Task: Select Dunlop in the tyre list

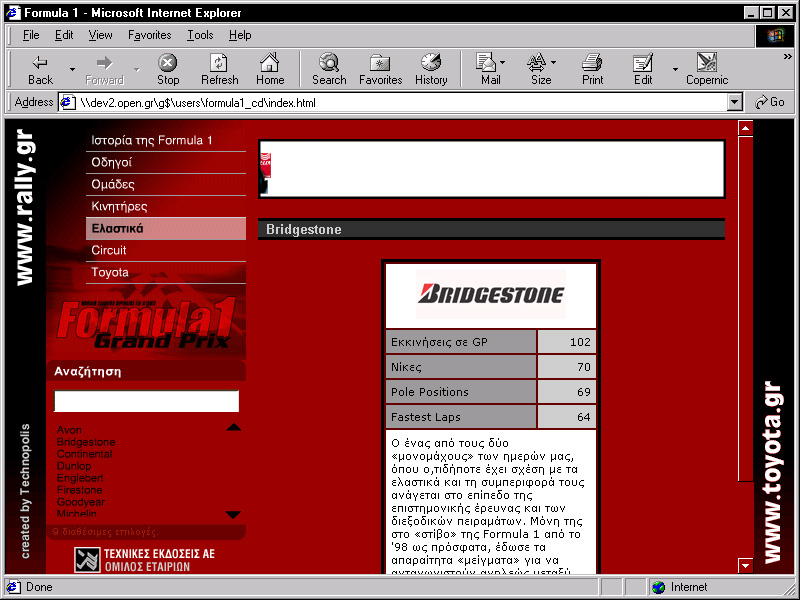Action: click(74, 466)
